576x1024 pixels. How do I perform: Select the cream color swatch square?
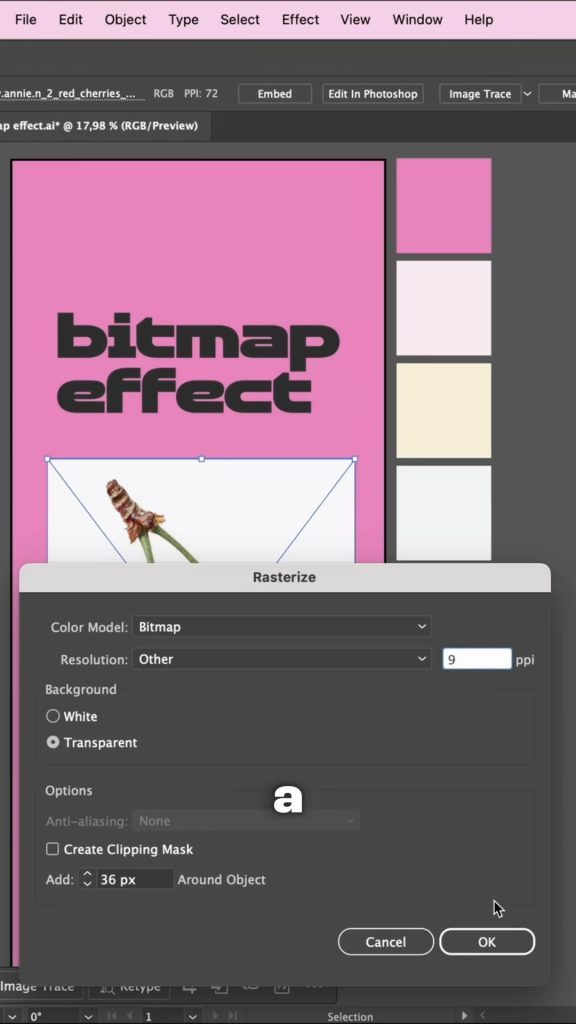click(x=444, y=411)
